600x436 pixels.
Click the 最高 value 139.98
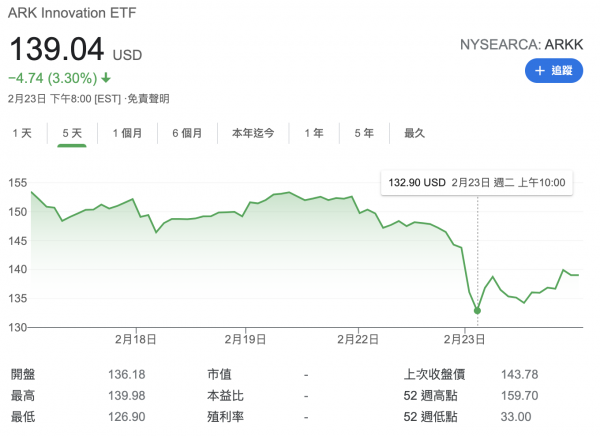point(127,395)
